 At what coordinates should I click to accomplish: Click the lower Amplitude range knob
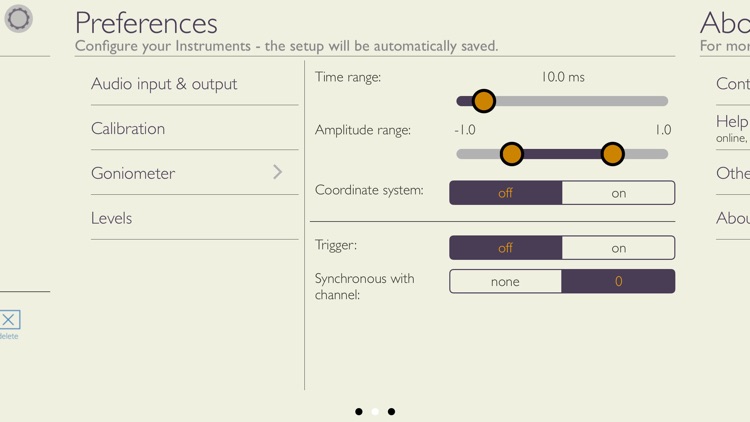[511, 154]
